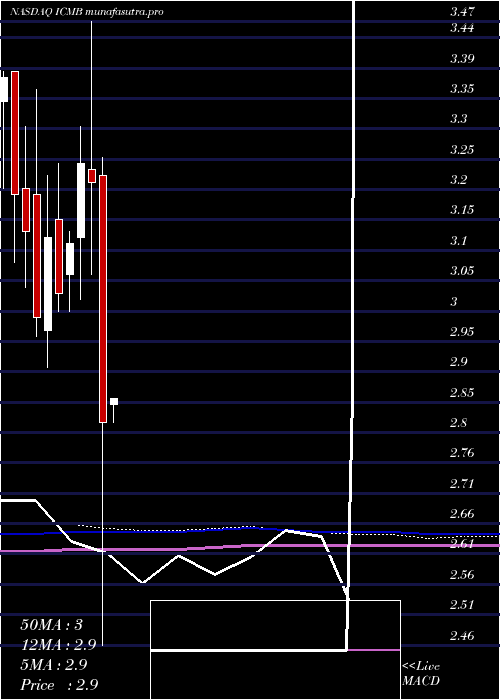Screen dimensions: 500x700
Task: Click the live MACD box outline
Action: (x=275, y=650)
